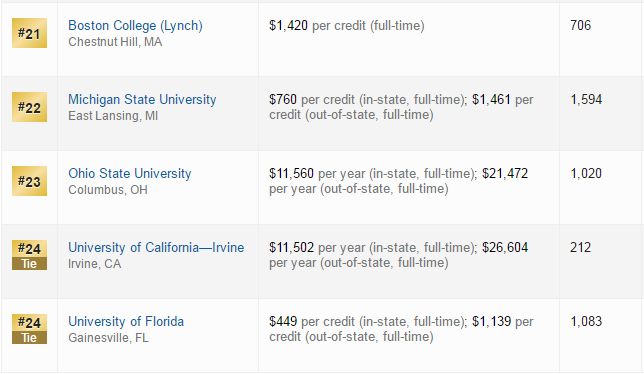Open the Boston College (Lynch) link
This screenshot has height=374, width=644.
[x=135, y=25]
